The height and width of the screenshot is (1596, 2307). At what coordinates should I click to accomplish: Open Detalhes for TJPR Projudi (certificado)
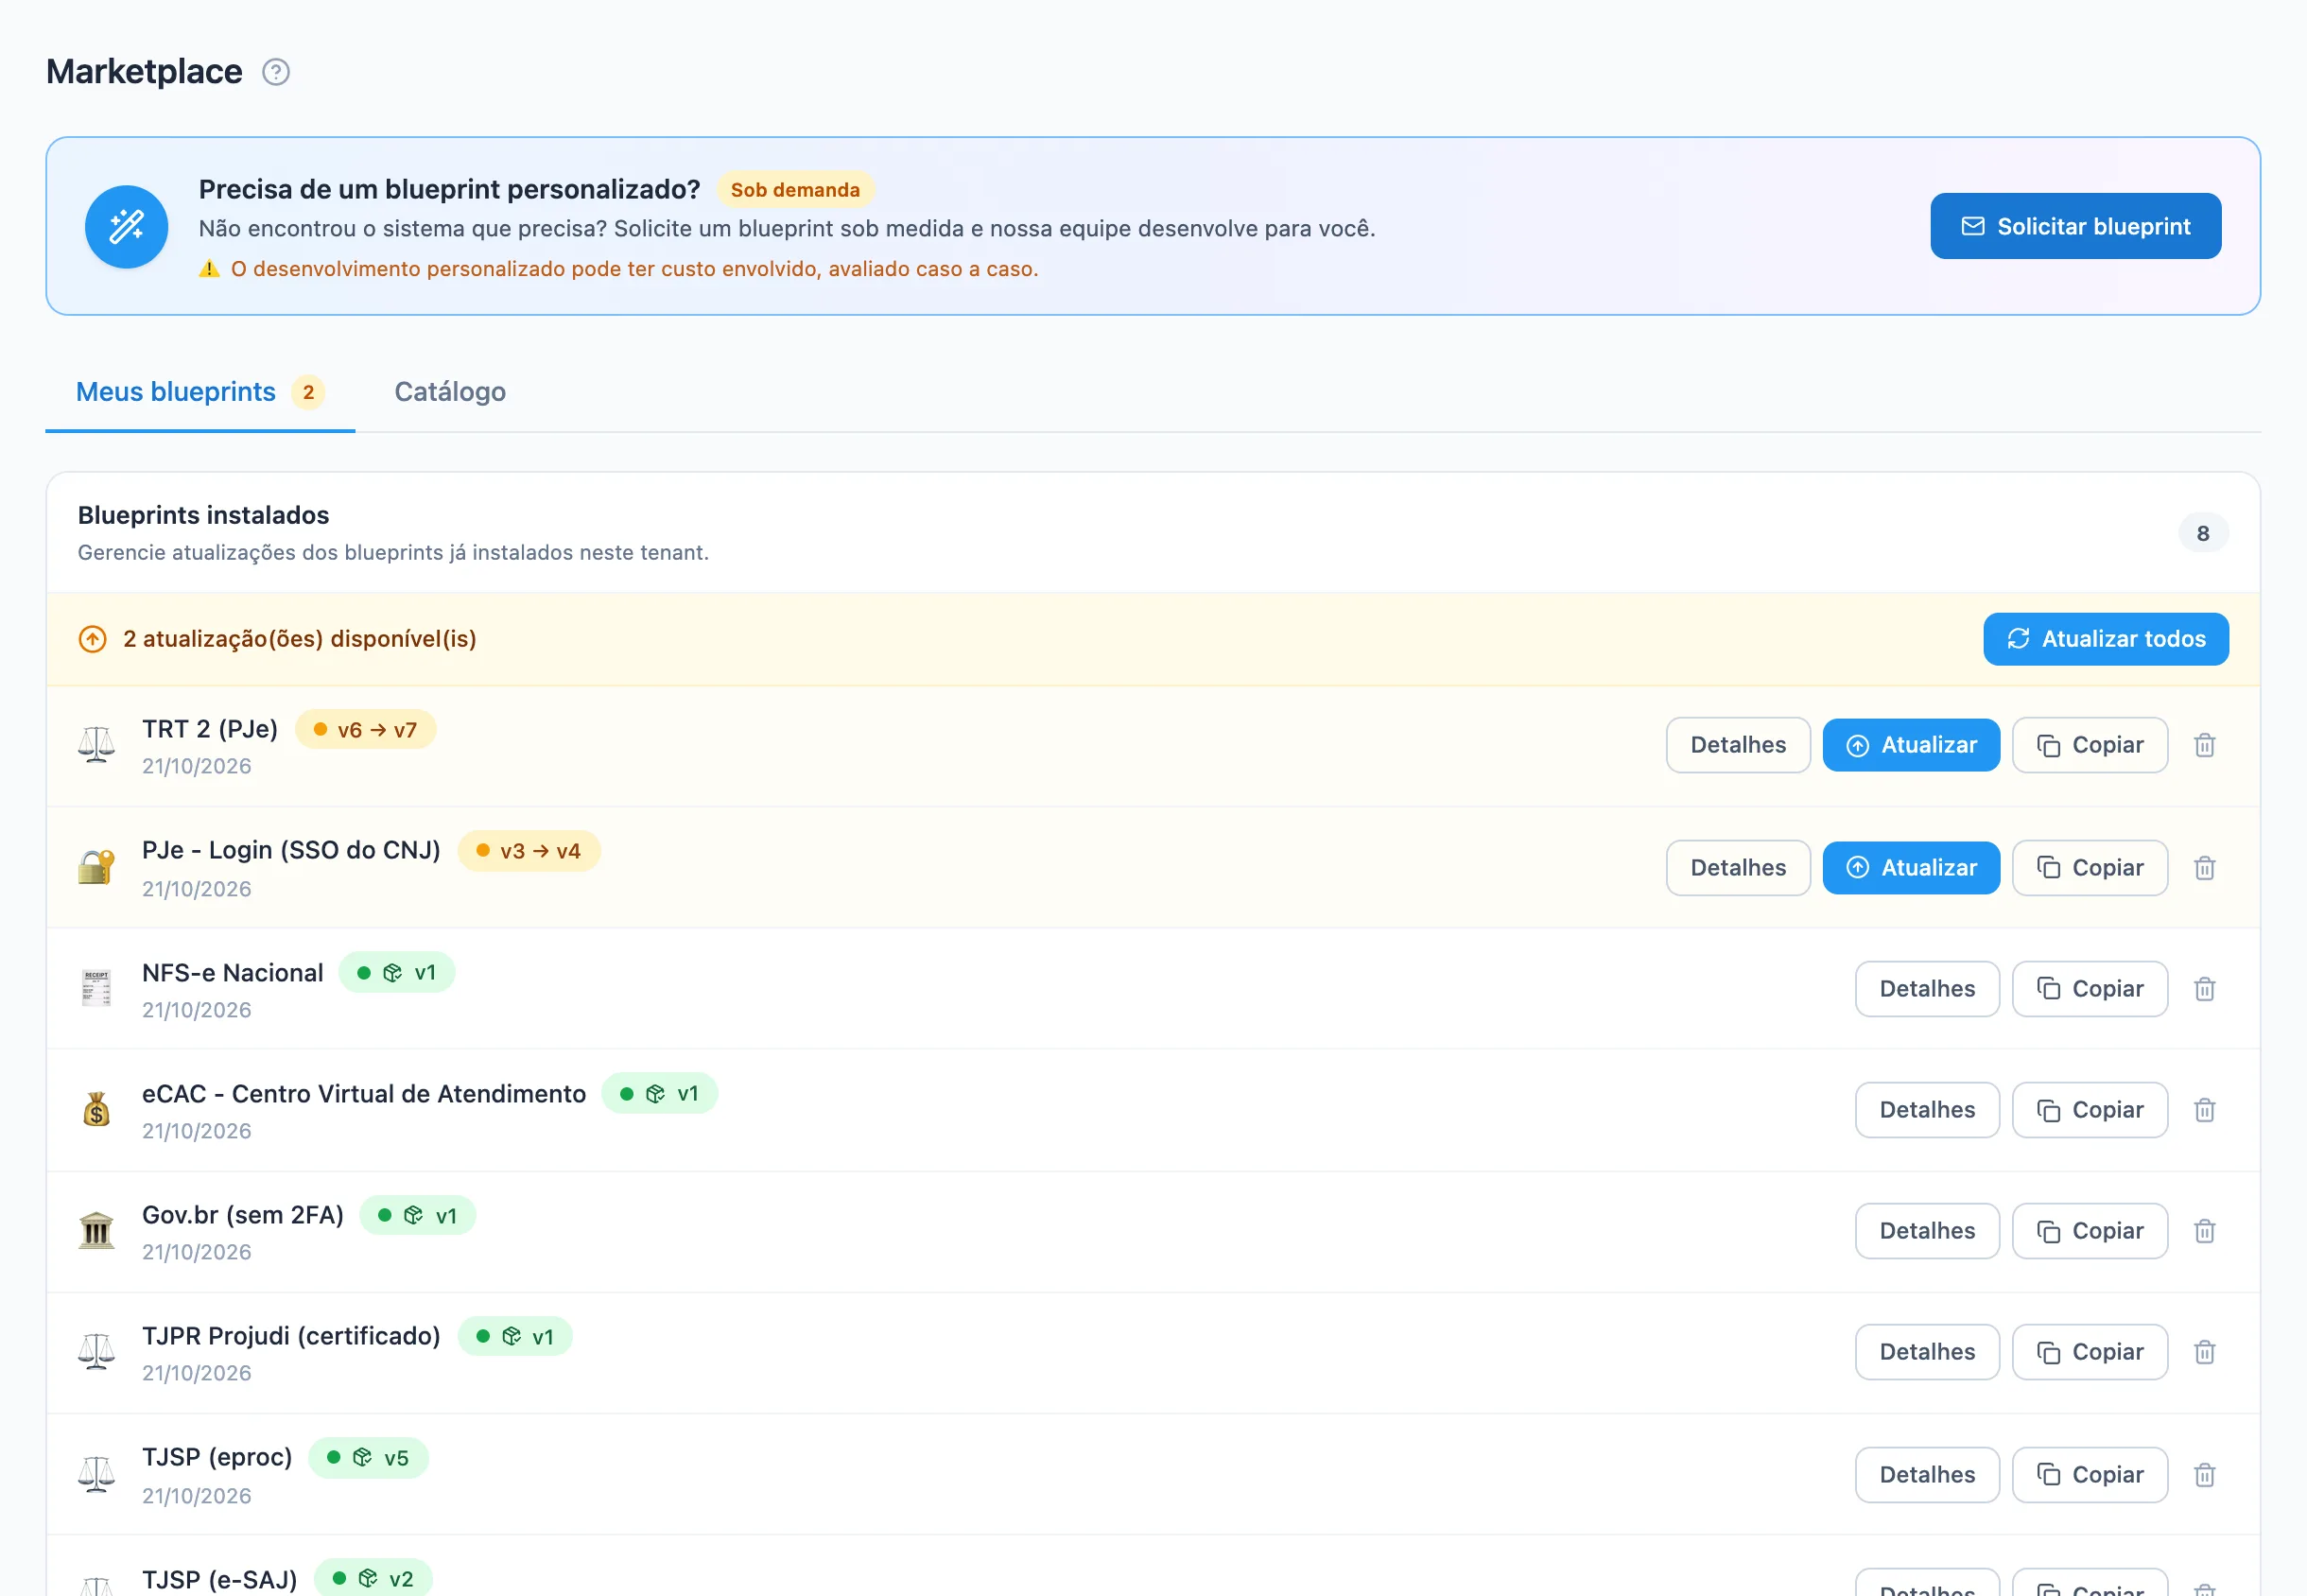click(x=1926, y=1351)
